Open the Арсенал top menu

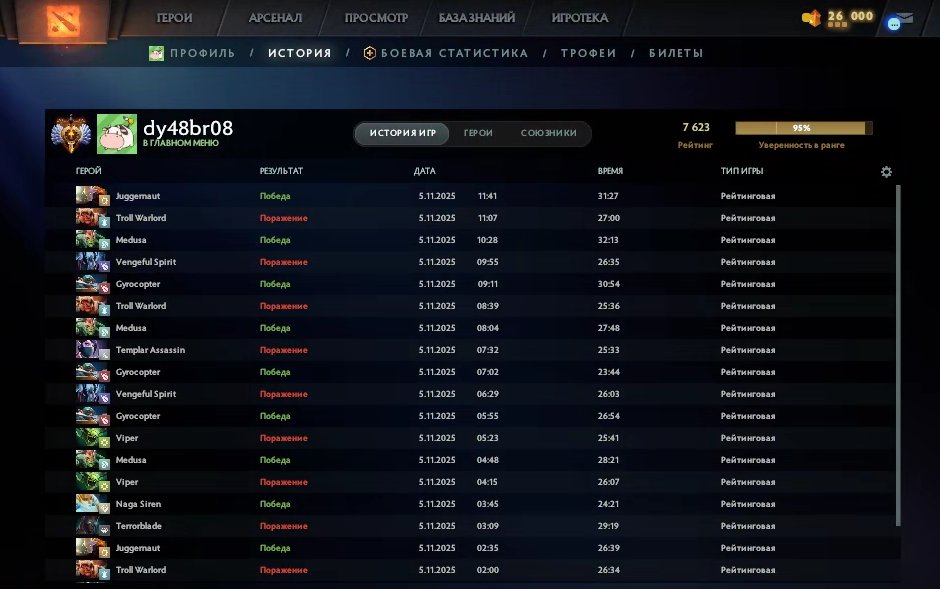tap(277, 18)
